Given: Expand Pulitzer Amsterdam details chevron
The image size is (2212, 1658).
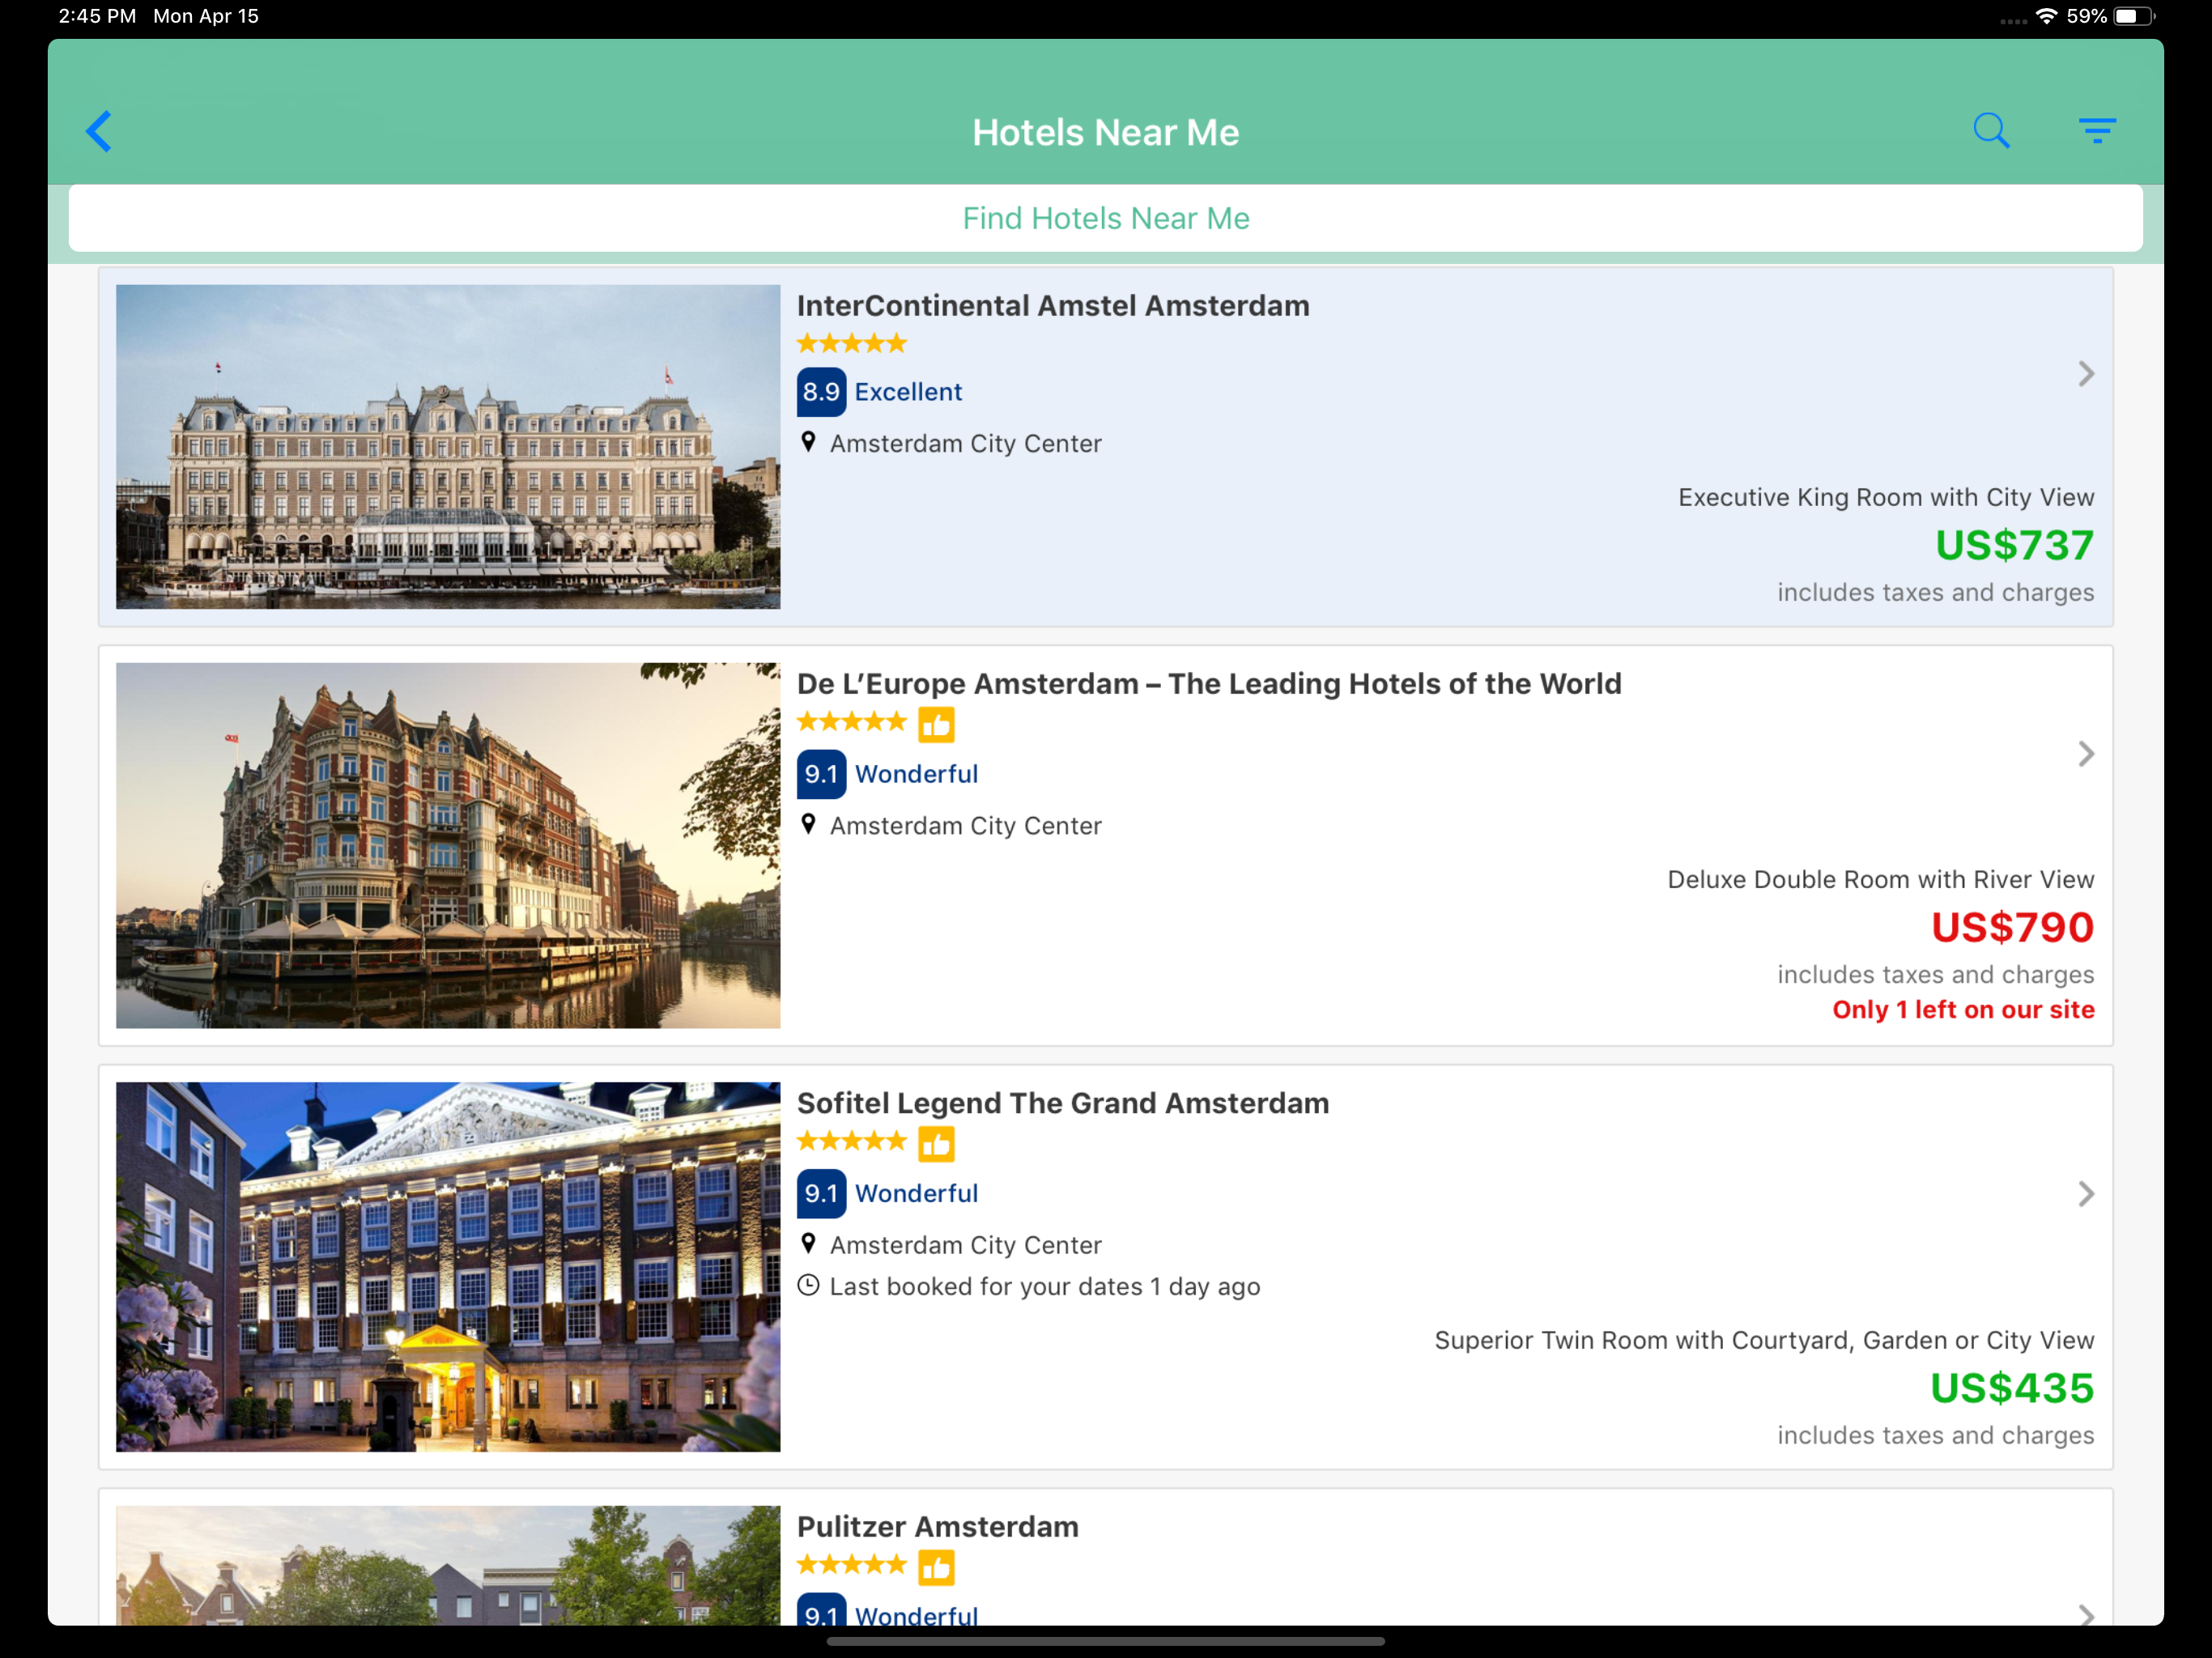Looking at the screenshot, I should click(x=2085, y=1614).
